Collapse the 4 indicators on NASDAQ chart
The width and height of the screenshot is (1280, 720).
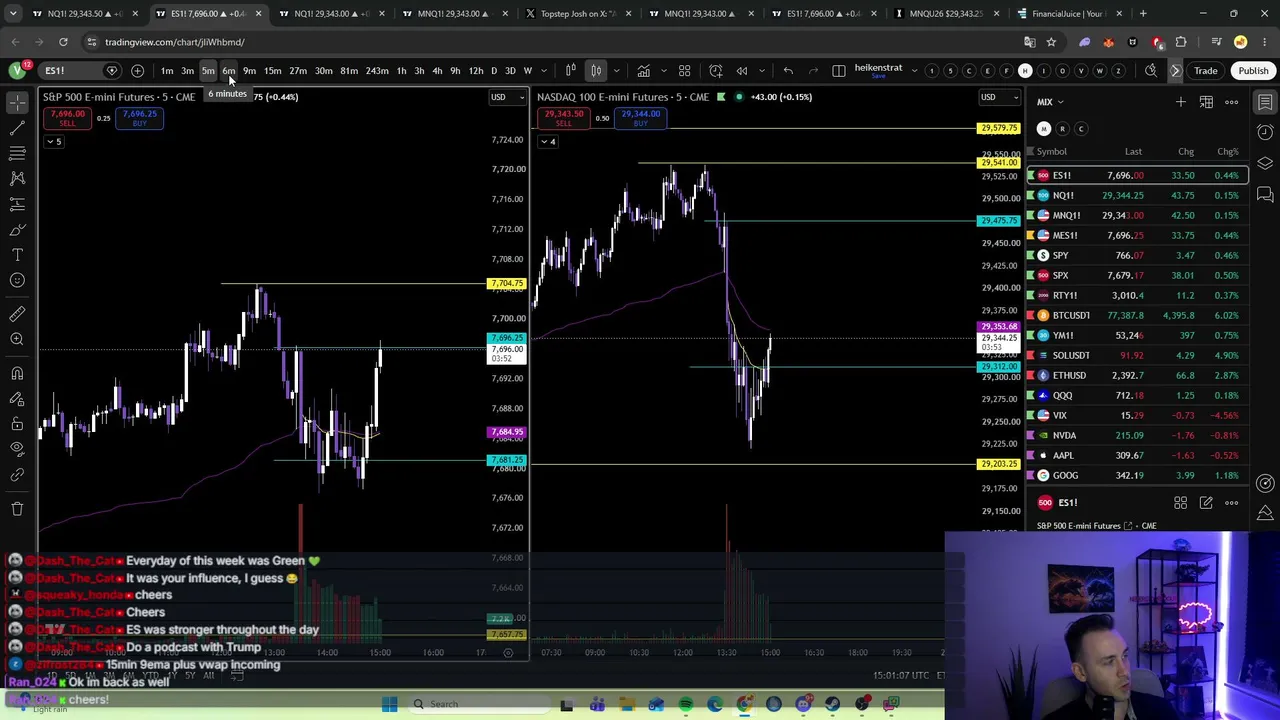(x=547, y=142)
